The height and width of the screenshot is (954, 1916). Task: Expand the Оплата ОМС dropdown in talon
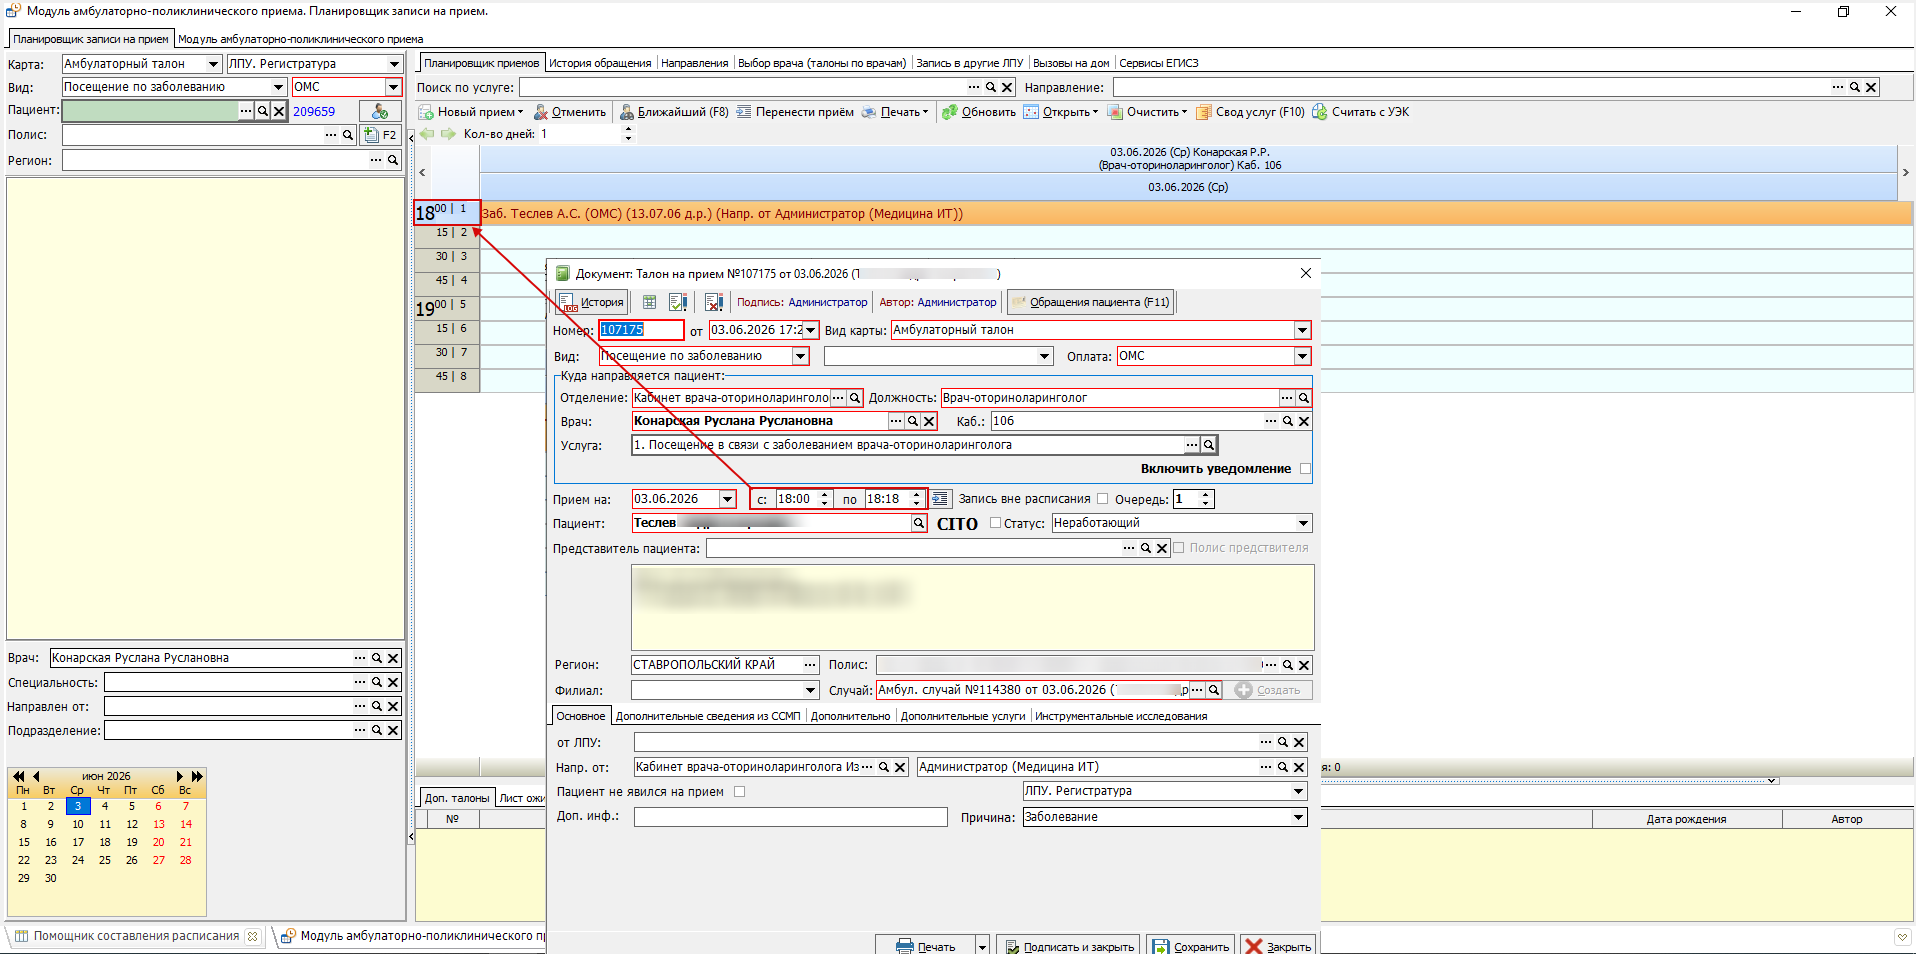point(1302,356)
